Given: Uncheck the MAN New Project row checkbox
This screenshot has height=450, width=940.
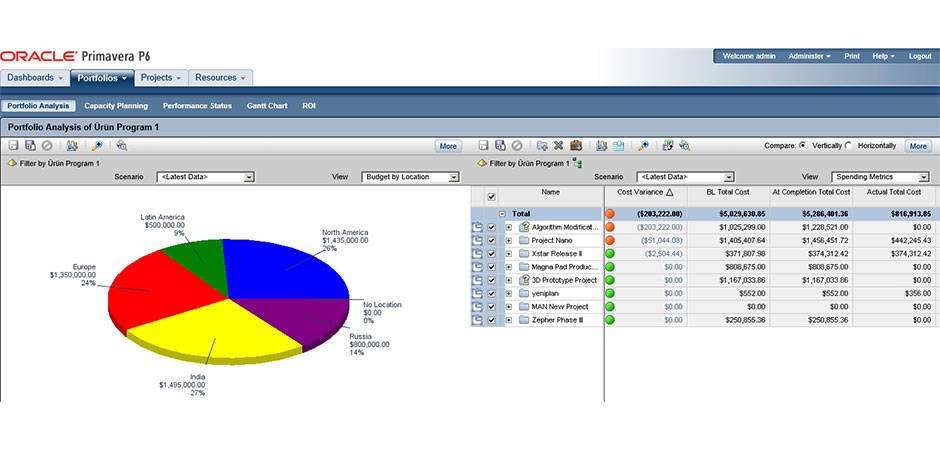Looking at the screenshot, I should click(x=492, y=307).
